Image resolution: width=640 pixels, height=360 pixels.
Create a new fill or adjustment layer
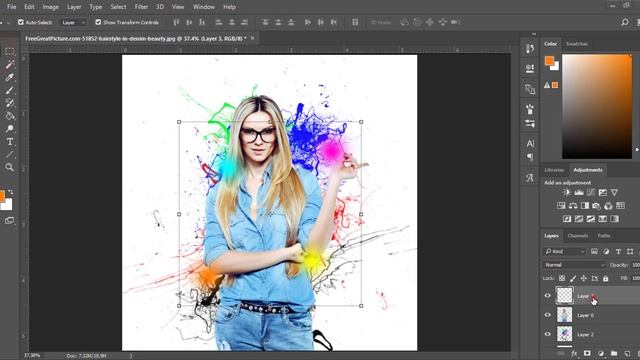(600, 353)
